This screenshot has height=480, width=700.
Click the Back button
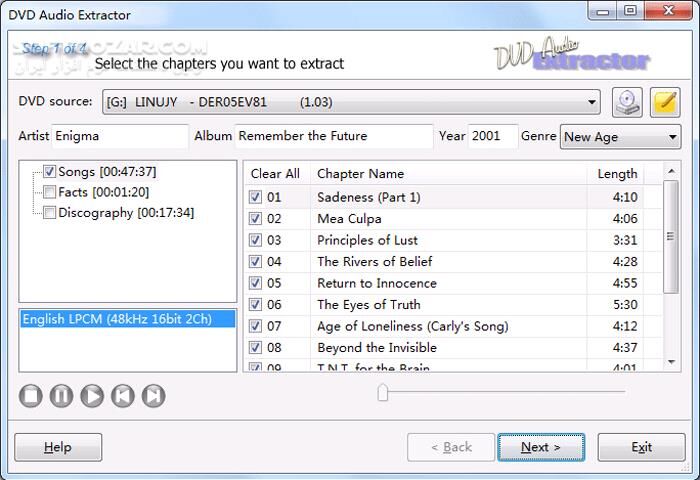click(x=451, y=447)
